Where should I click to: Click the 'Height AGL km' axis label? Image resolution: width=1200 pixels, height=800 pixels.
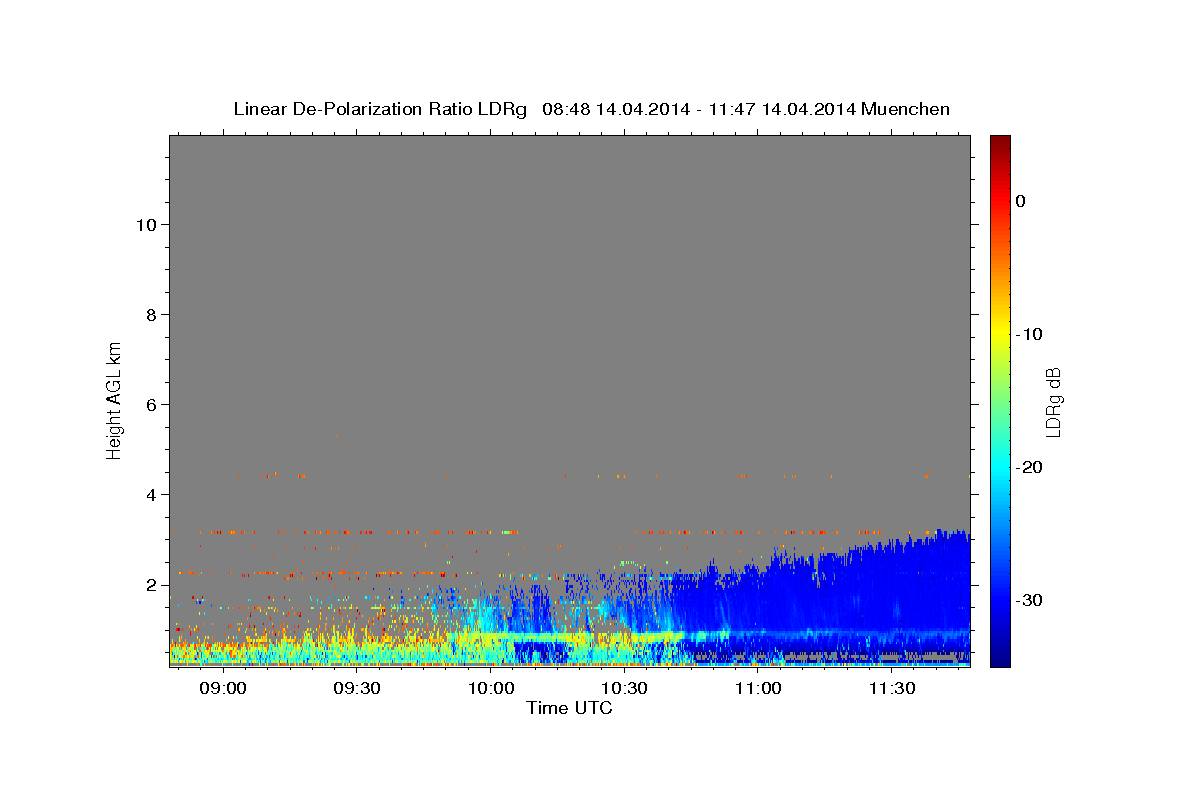(x=114, y=399)
